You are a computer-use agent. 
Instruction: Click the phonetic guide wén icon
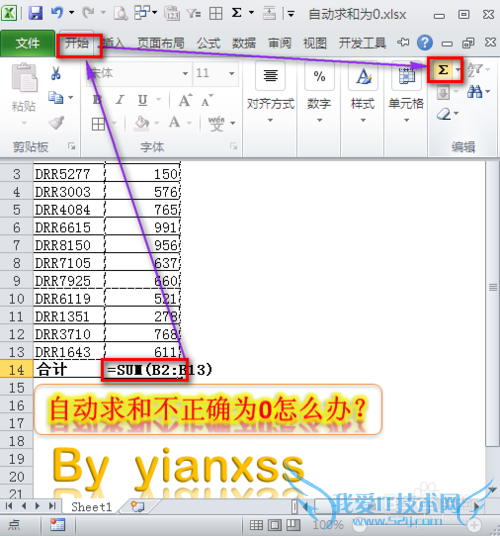pyautogui.click(x=216, y=123)
